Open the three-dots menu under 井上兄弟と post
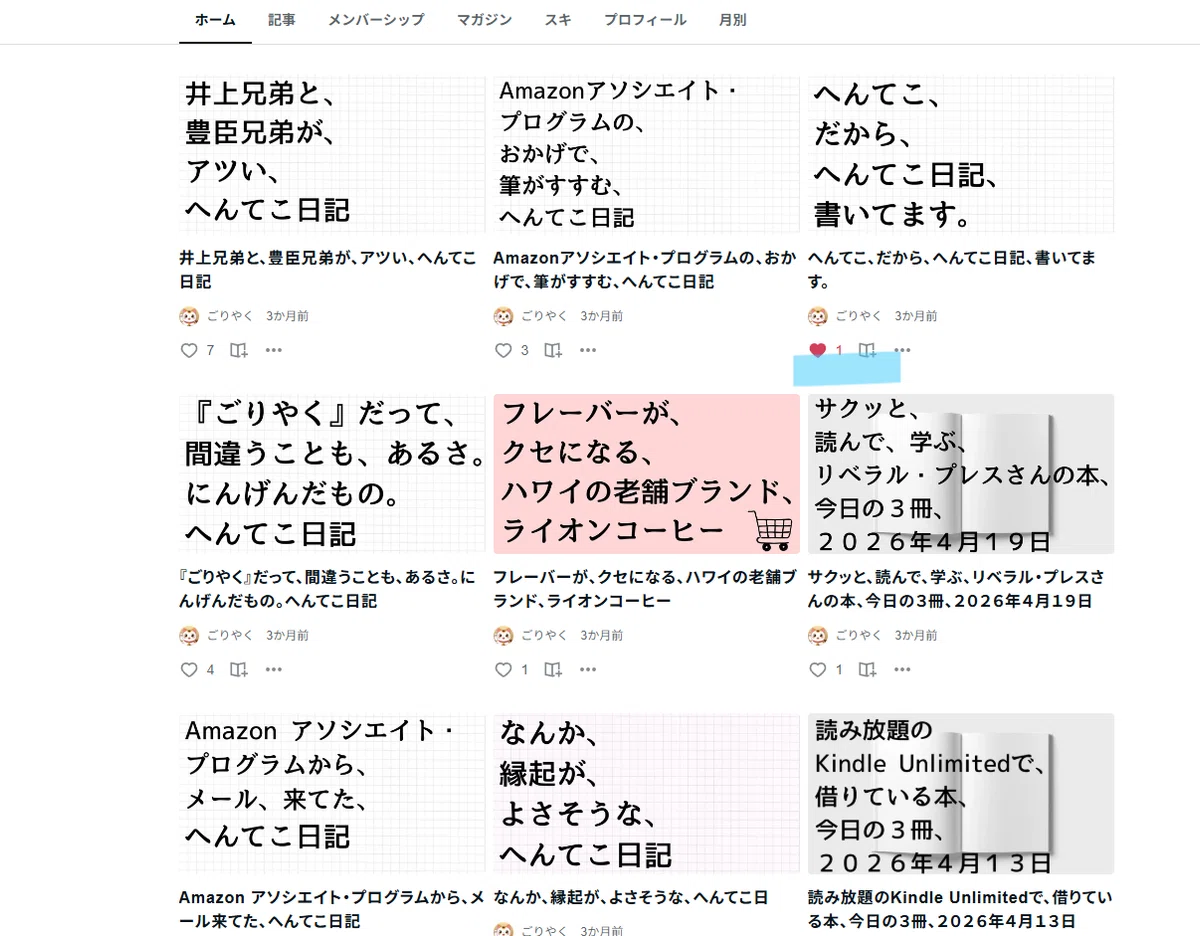The image size is (1200, 936). click(274, 350)
